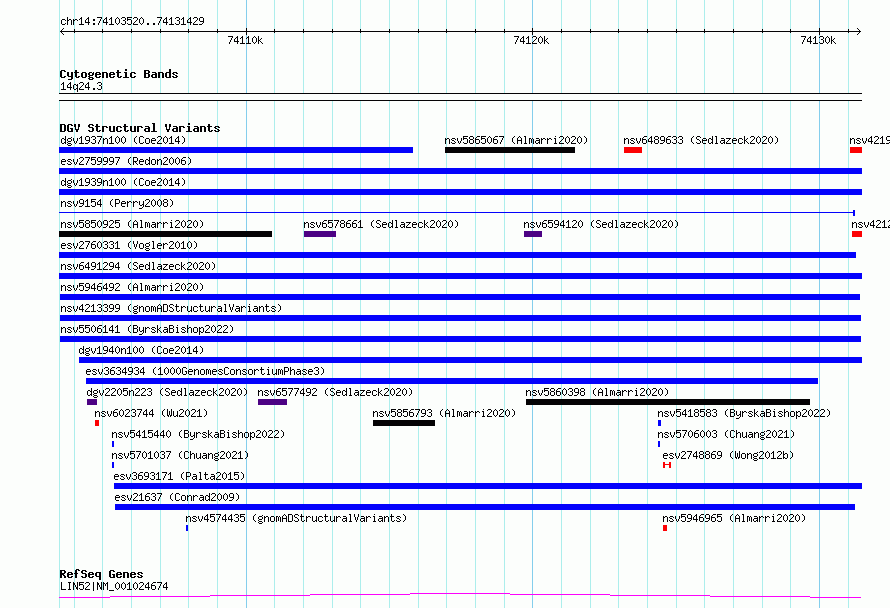Open the LIN52|NM_001024674 gene label
890x608 pixels.
[x=114, y=586]
